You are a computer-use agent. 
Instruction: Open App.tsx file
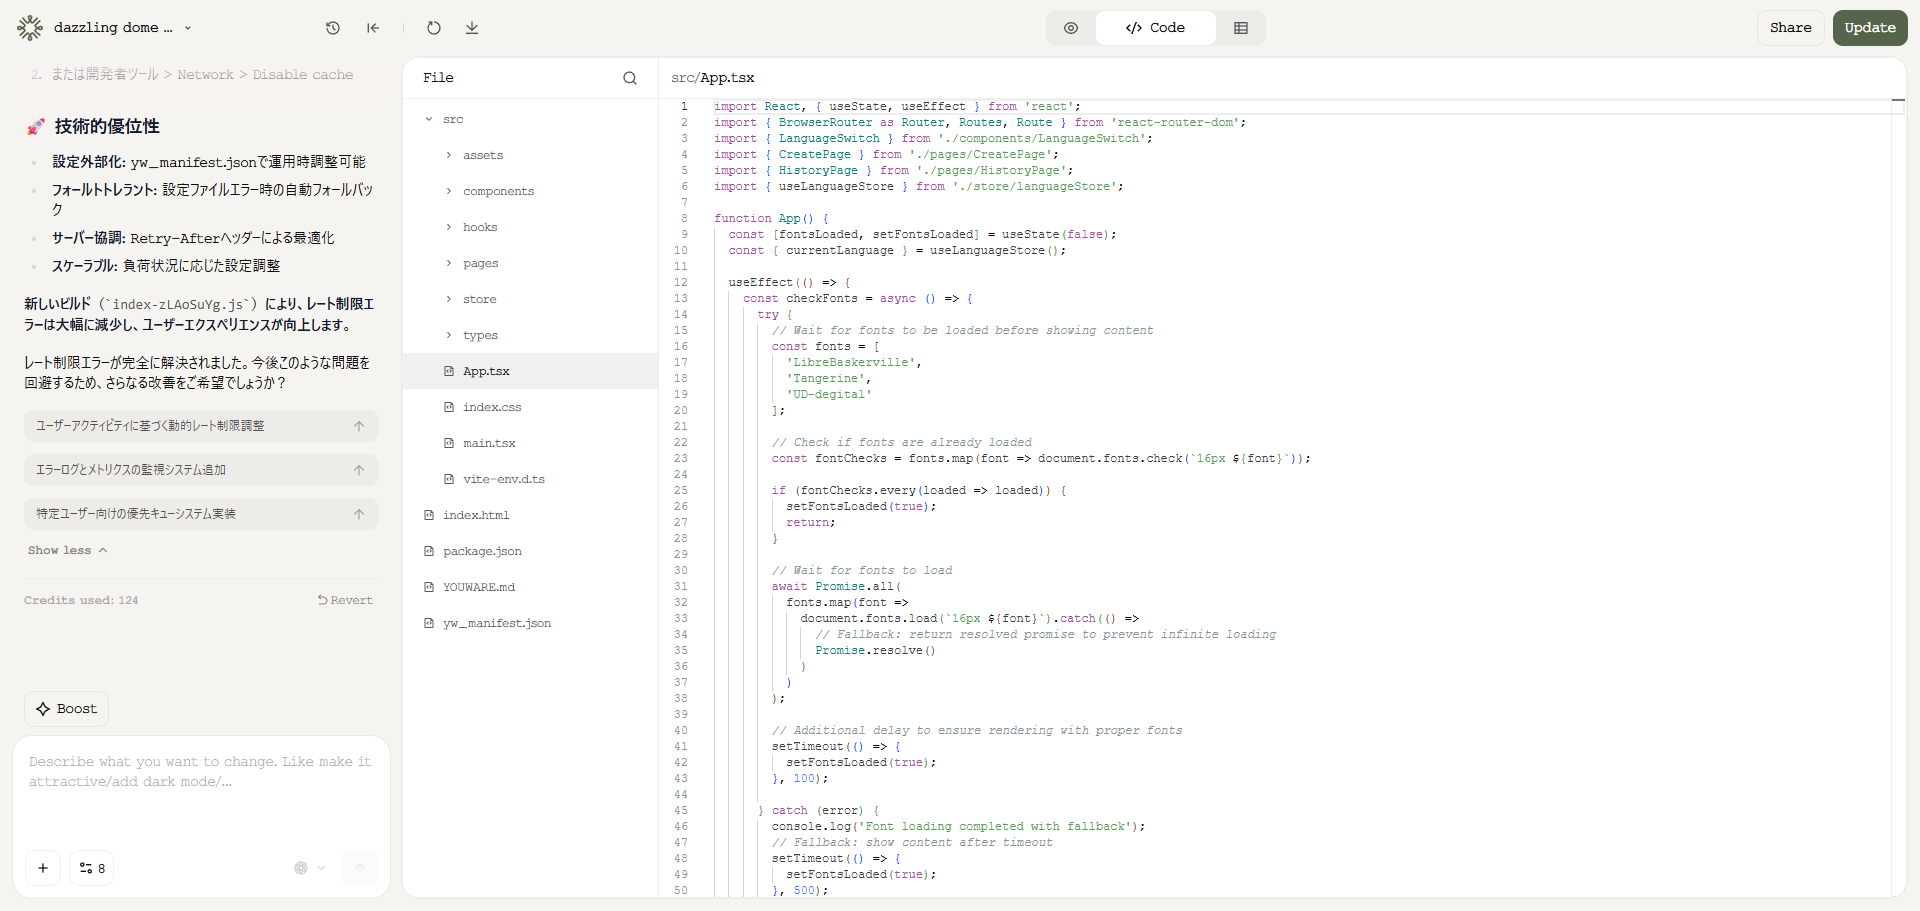click(x=530, y=371)
